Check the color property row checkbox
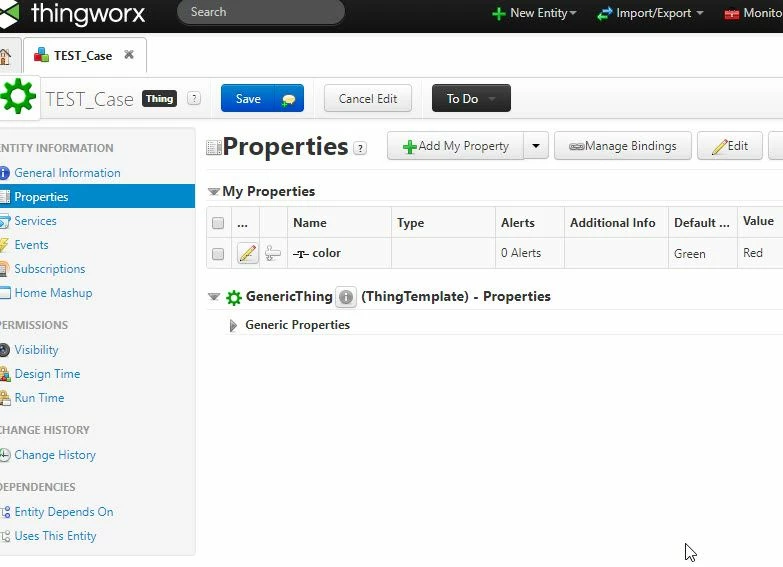The image size is (783, 567). pyautogui.click(x=218, y=254)
